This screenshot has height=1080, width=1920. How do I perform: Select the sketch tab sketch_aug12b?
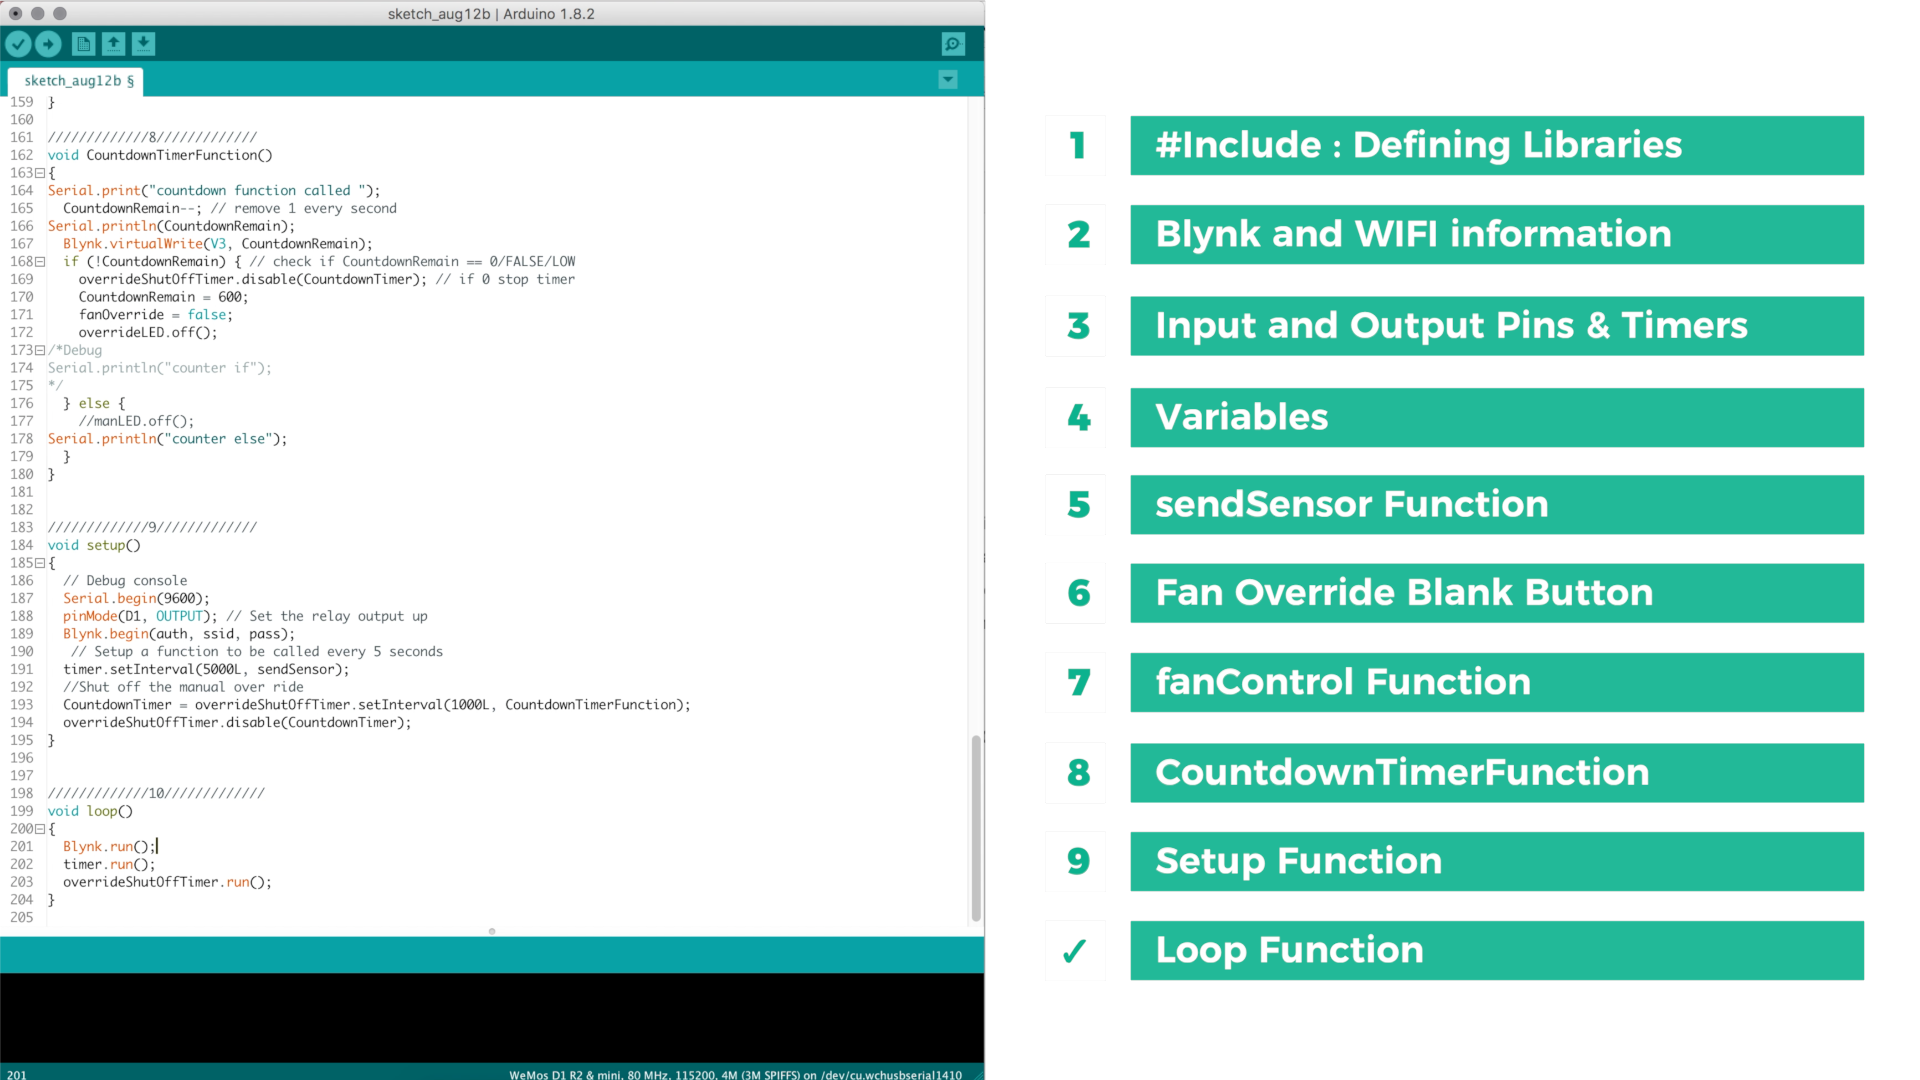78,79
